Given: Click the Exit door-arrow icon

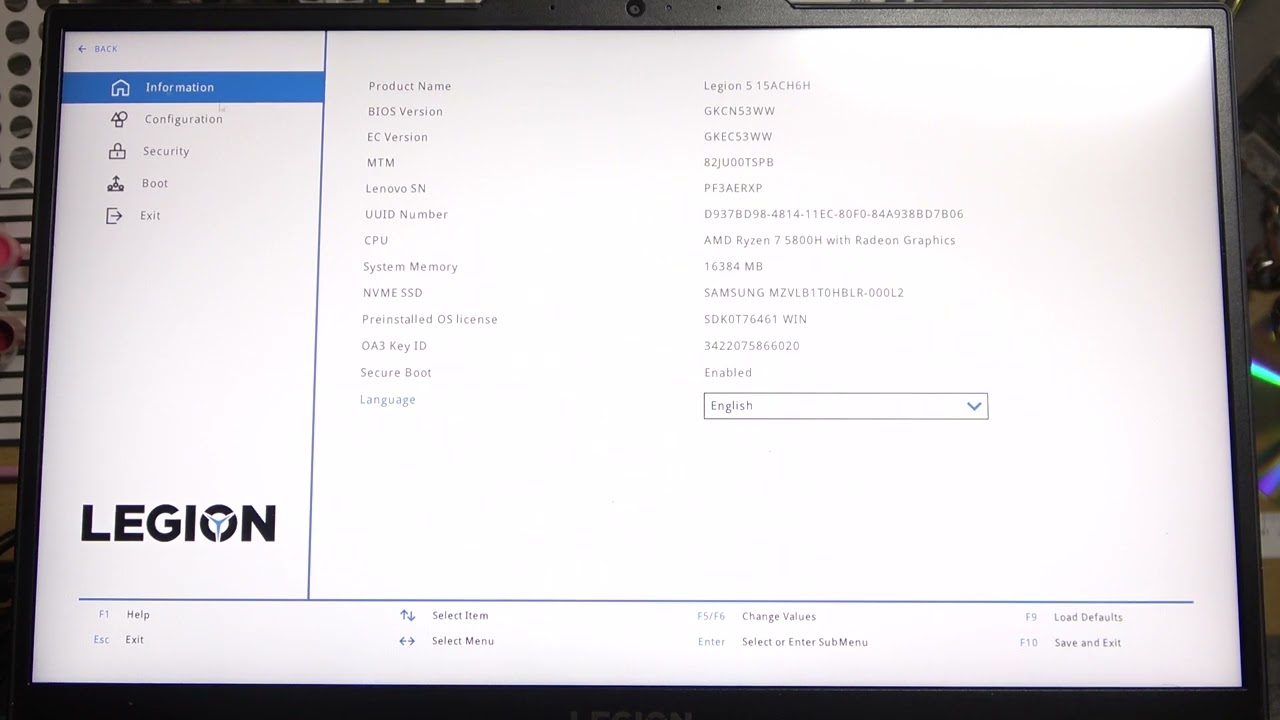Looking at the screenshot, I should [x=114, y=215].
